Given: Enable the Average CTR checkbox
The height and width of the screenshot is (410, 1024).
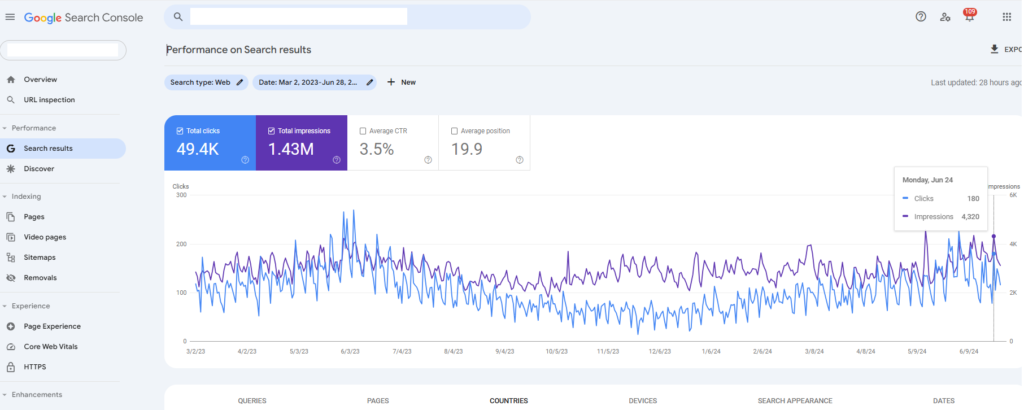Looking at the screenshot, I should [x=362, y=131].
